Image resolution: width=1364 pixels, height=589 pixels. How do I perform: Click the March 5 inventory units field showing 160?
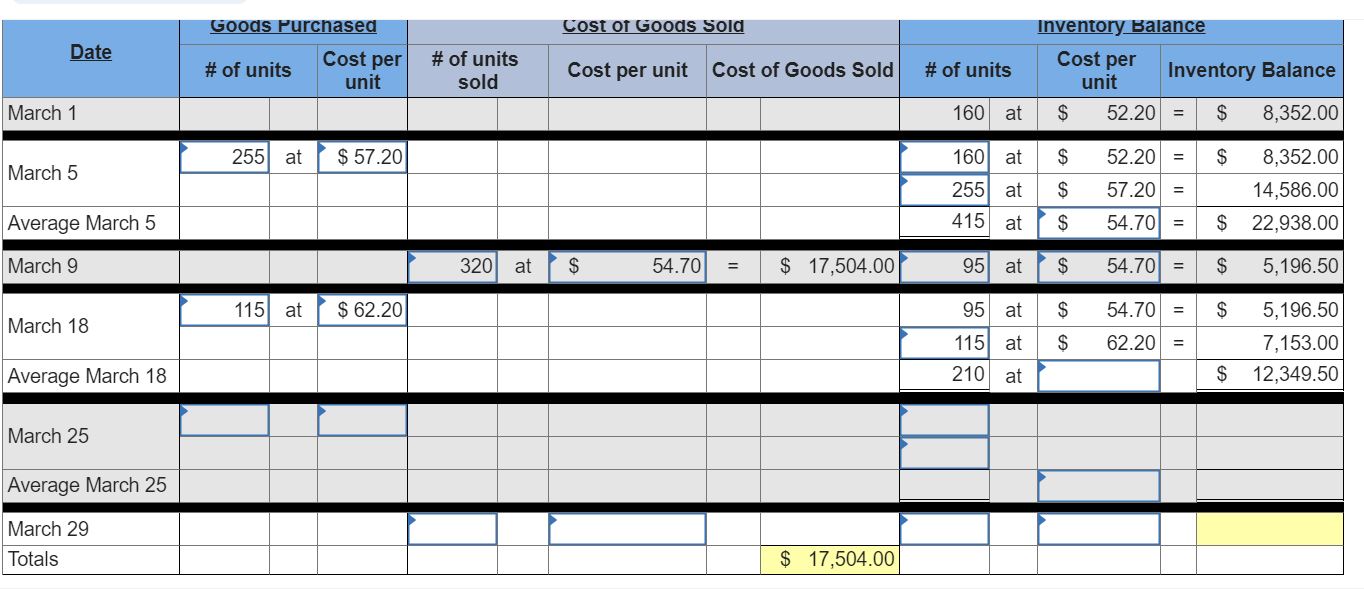[945, 157]
